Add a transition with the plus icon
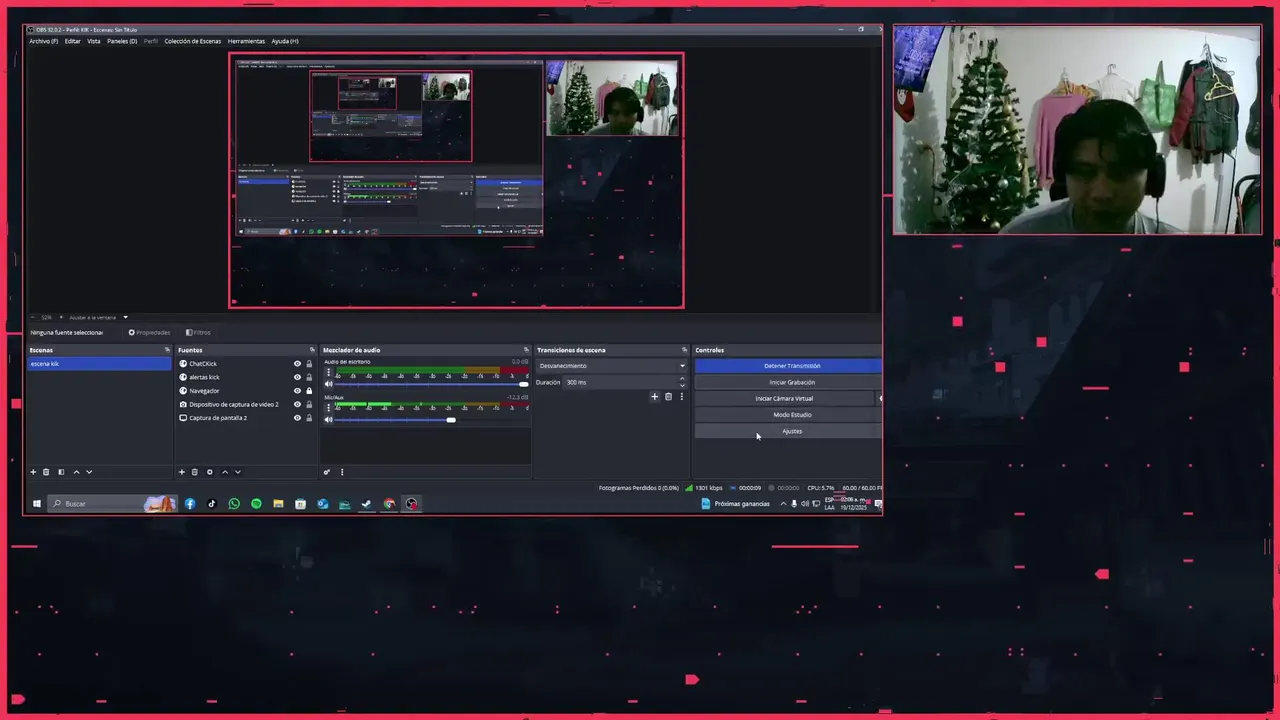The height and width of the screenshot is (720, 1280). pos(655,397)
